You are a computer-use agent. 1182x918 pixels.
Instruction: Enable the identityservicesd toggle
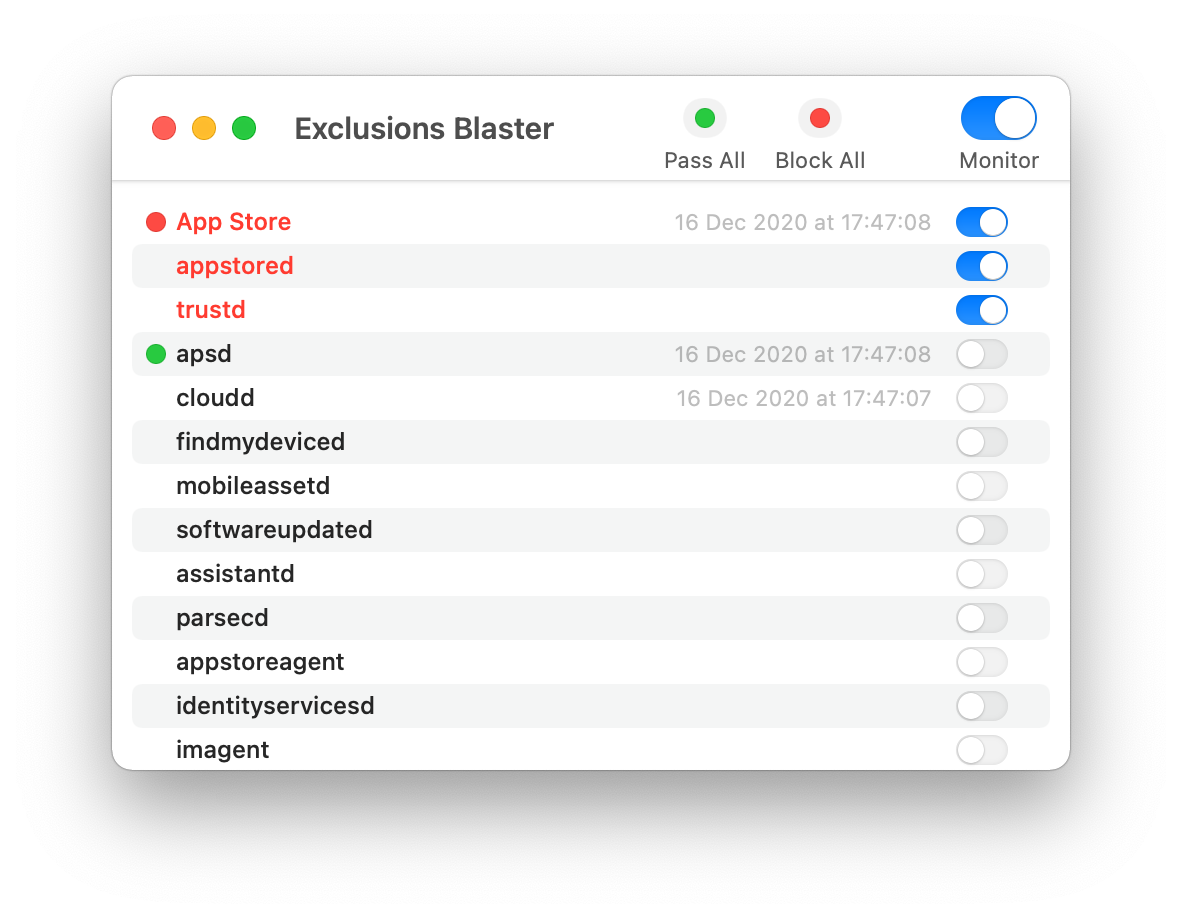tap(981, 706)
